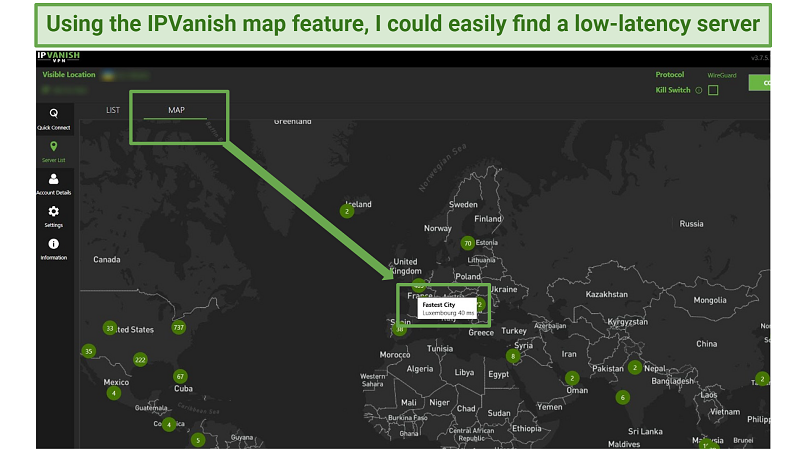Select the Mexico server marker 4
The height and width of the screenshot is (453, 806).
114,393
